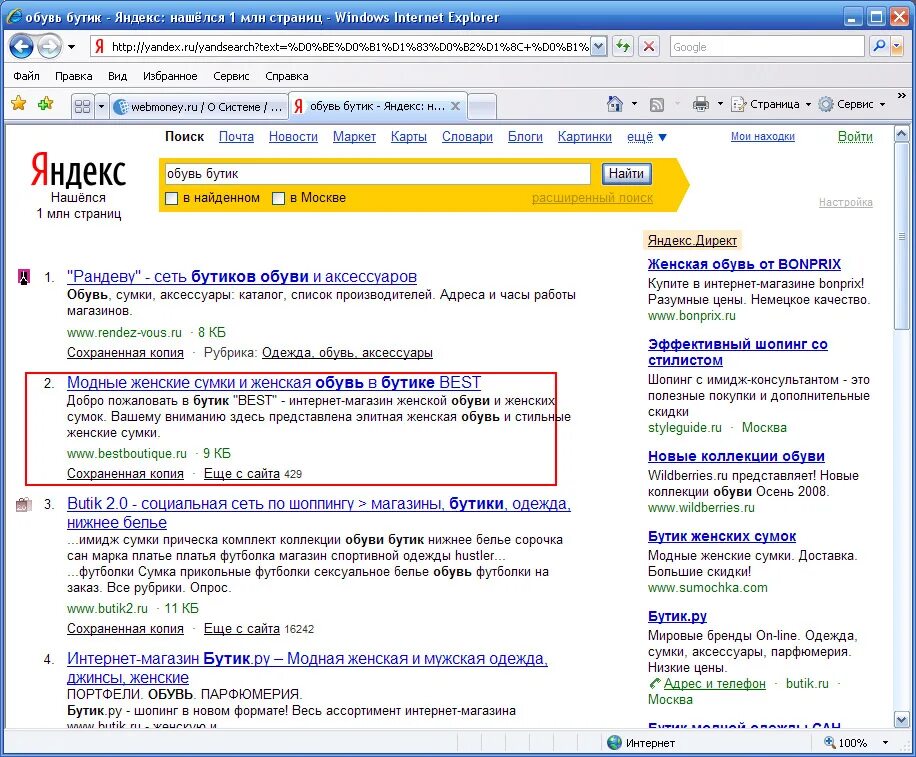Click the address bar URL field
This screenshot has height=757, width=916.
point(349,47)
